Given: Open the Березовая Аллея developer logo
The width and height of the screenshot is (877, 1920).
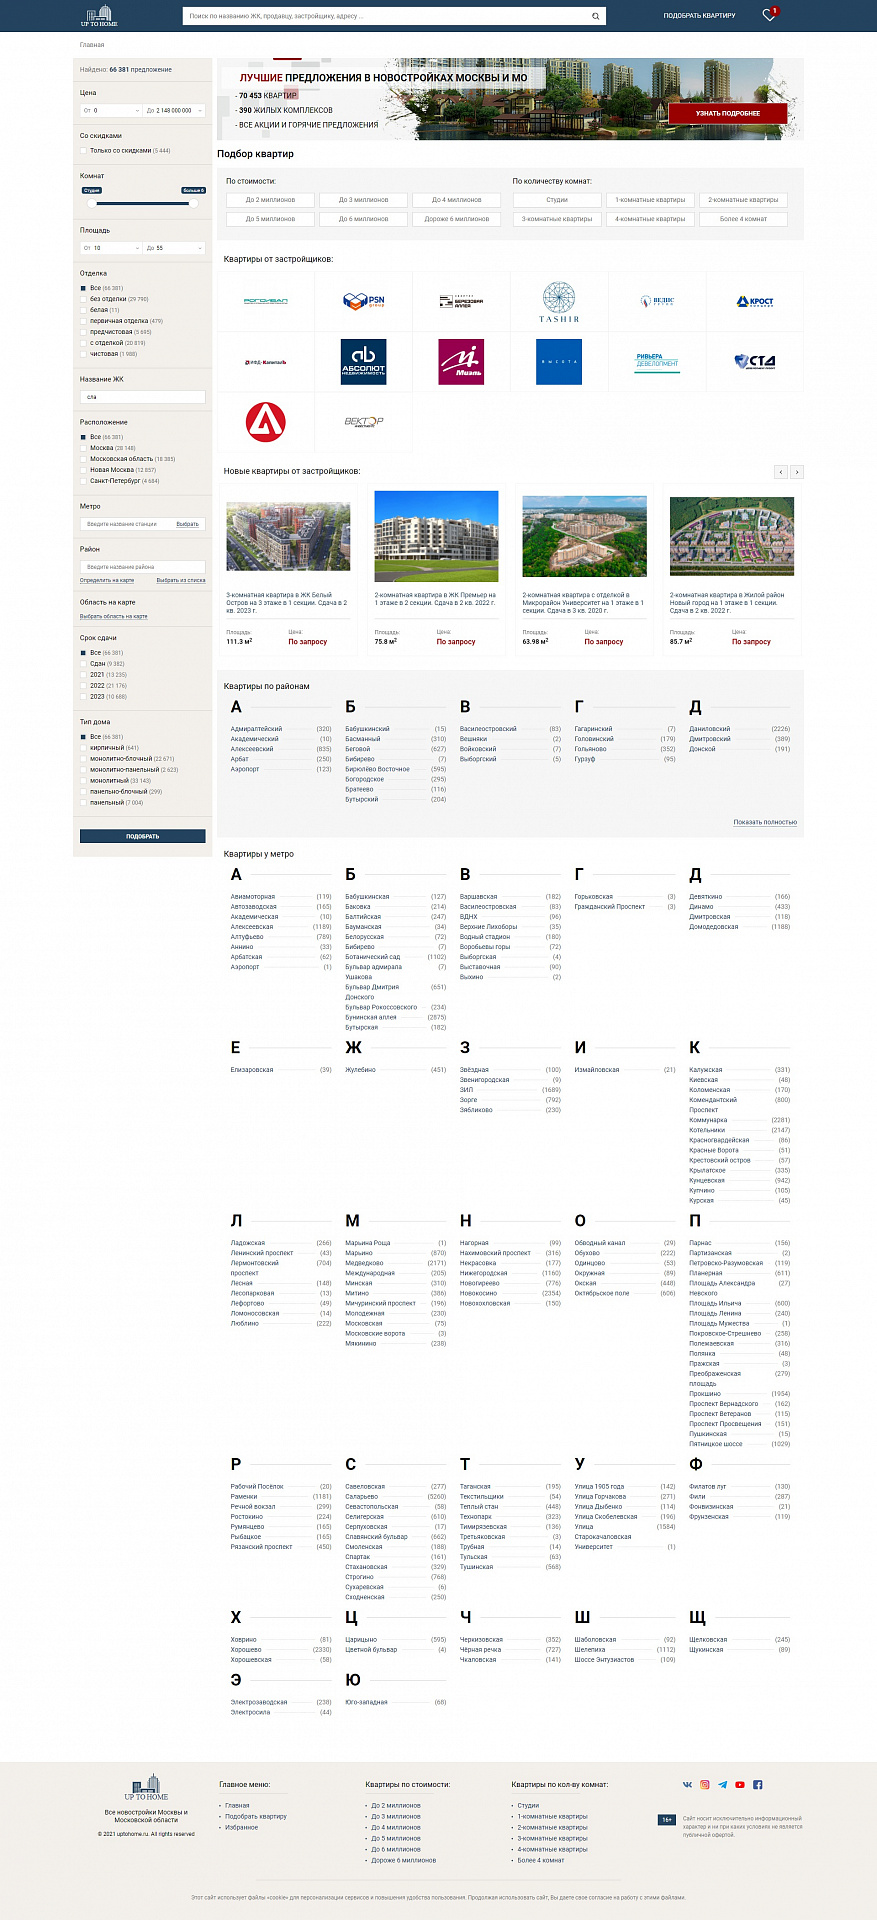Looking at the screenshot, I should tap(461, 301).
